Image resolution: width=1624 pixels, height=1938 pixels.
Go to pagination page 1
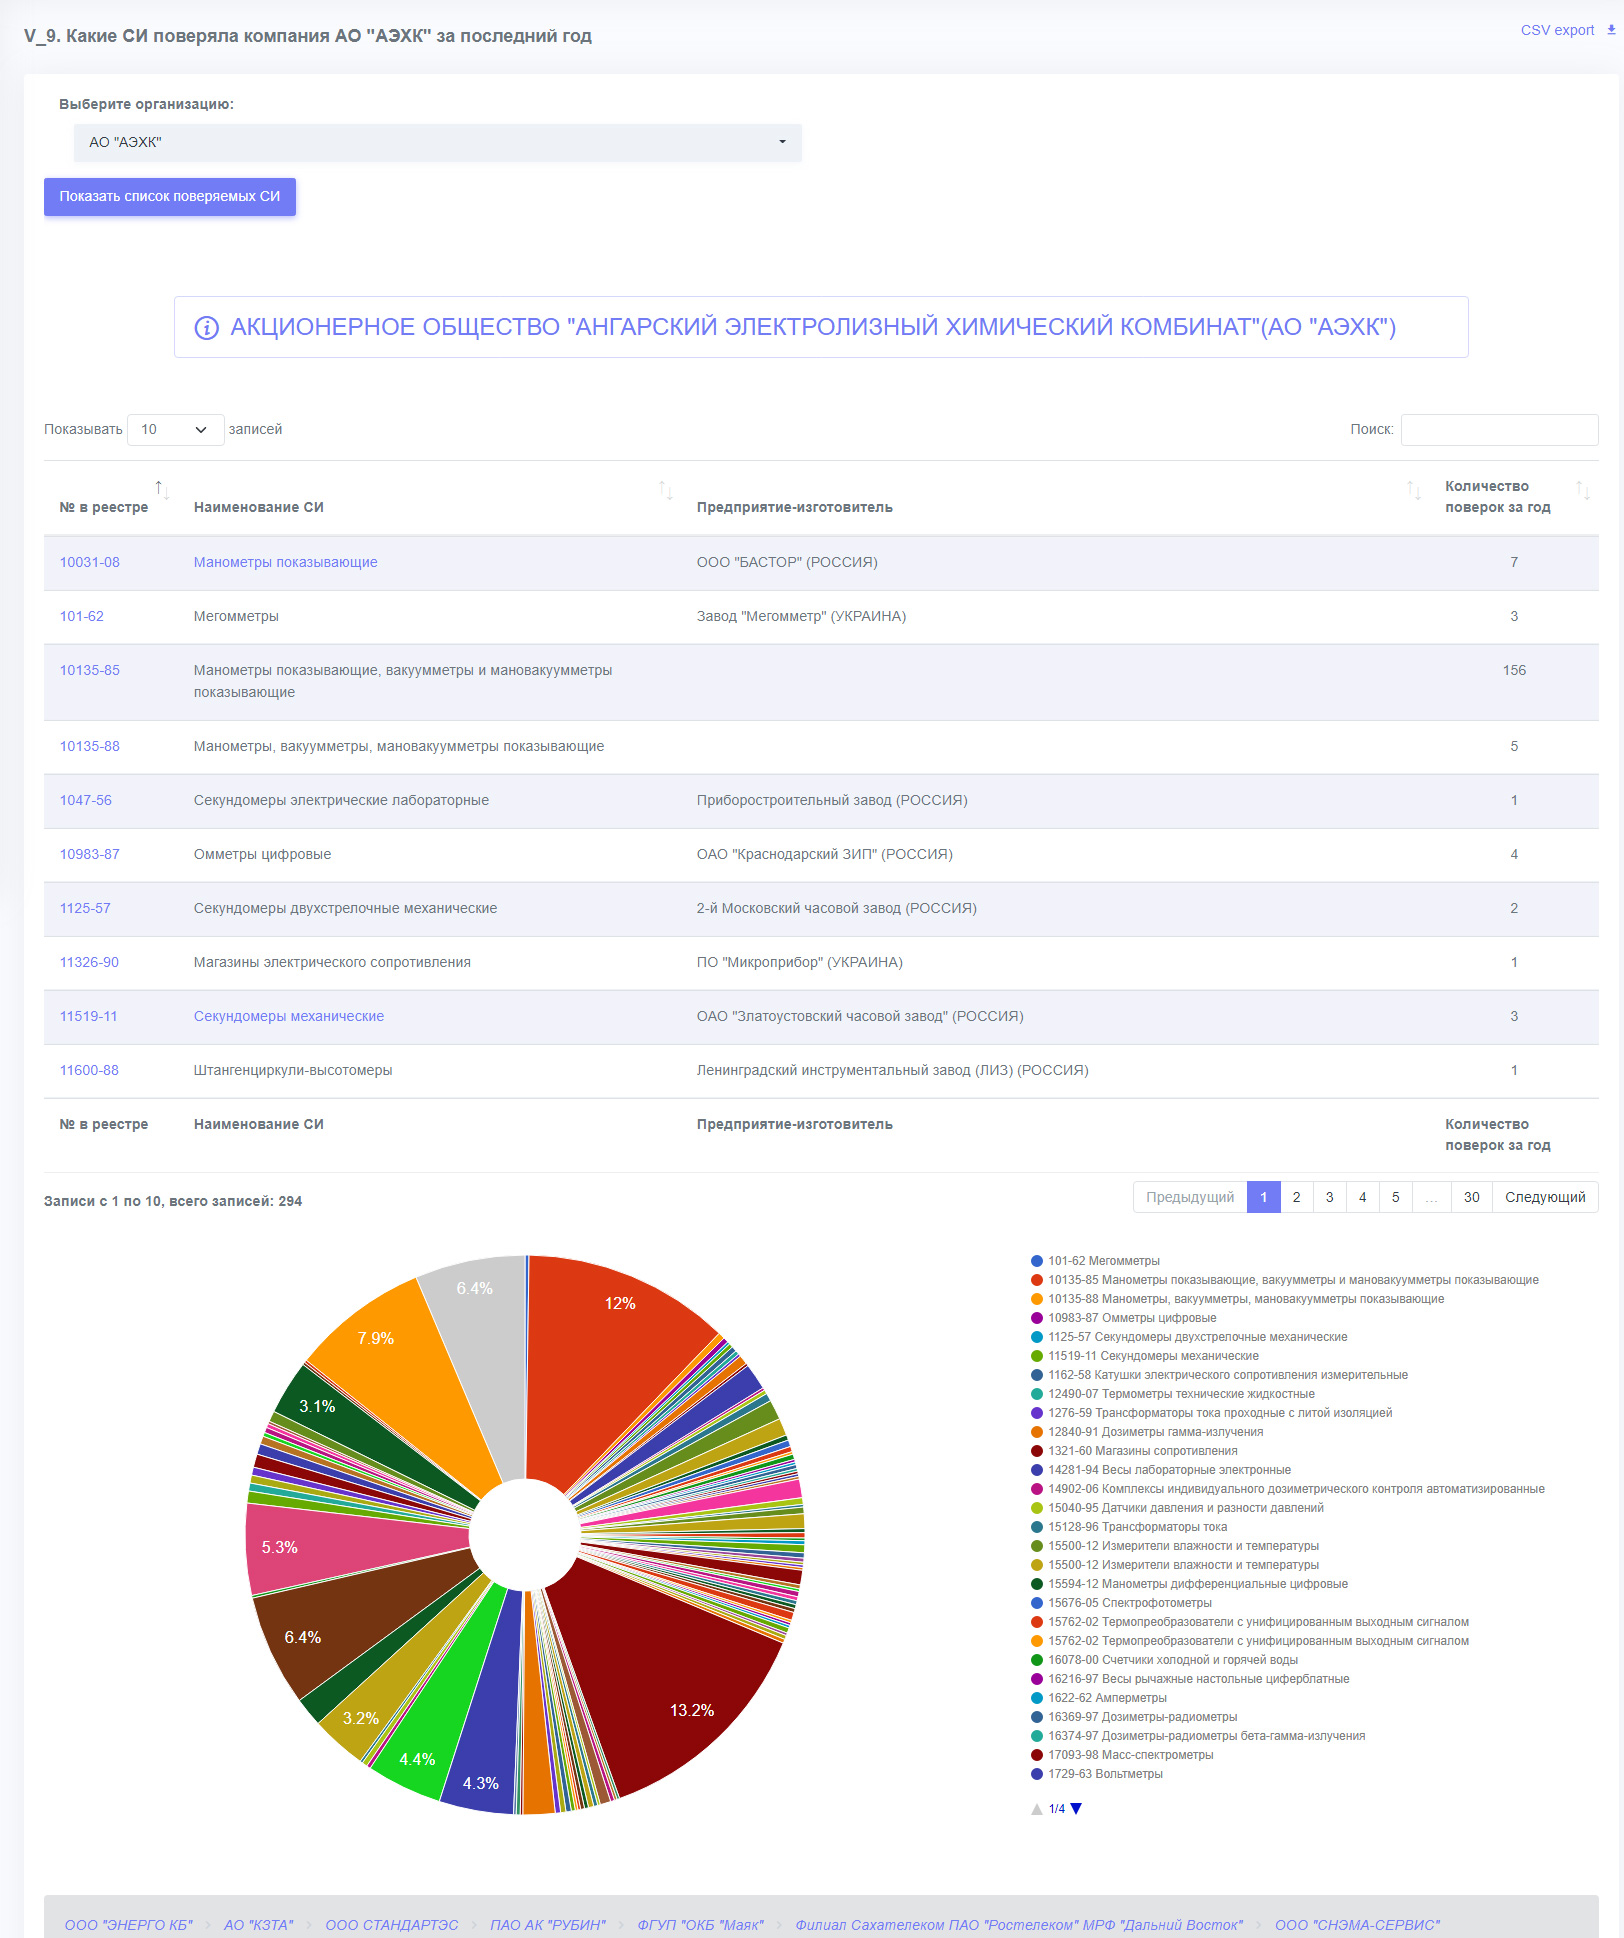[1264, 1197]
